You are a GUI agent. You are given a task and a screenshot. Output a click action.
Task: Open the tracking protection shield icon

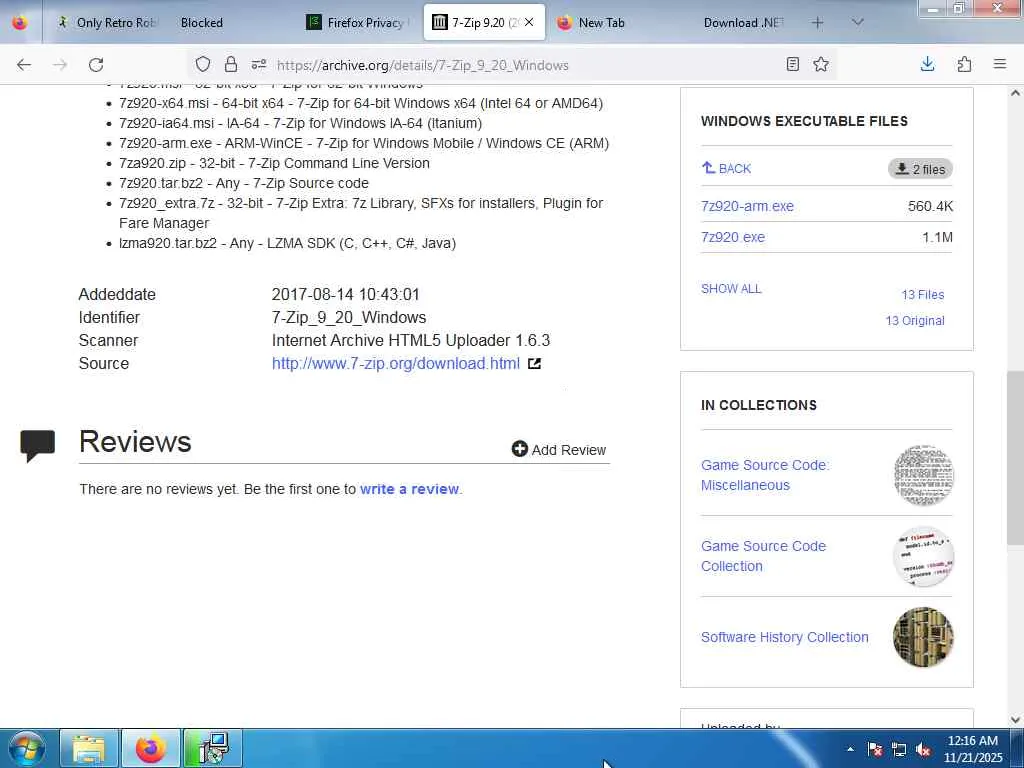point(203,65)
